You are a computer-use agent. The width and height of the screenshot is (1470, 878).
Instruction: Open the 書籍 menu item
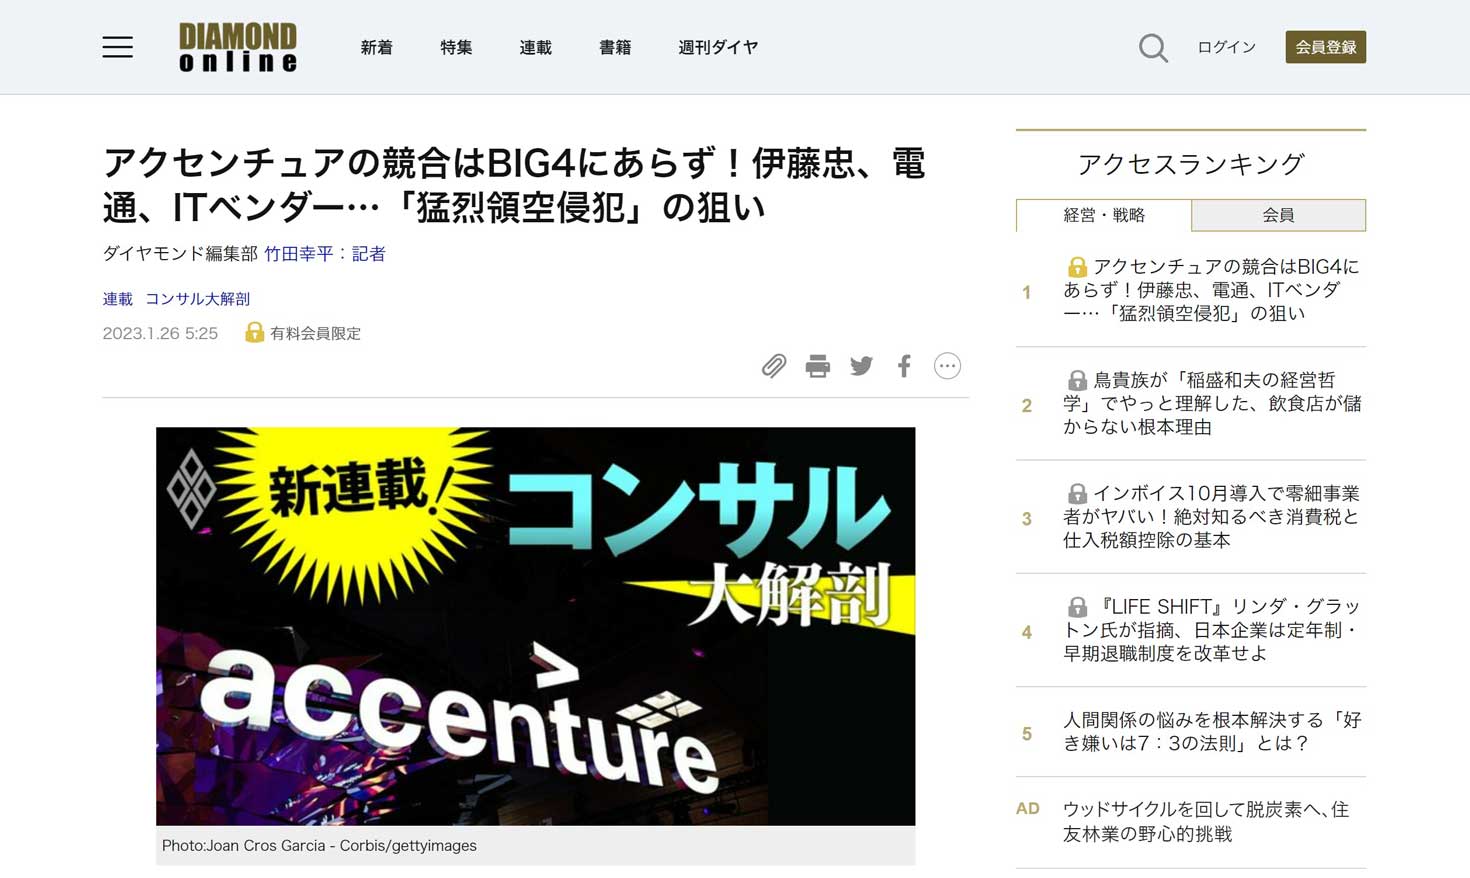(615, 47)
